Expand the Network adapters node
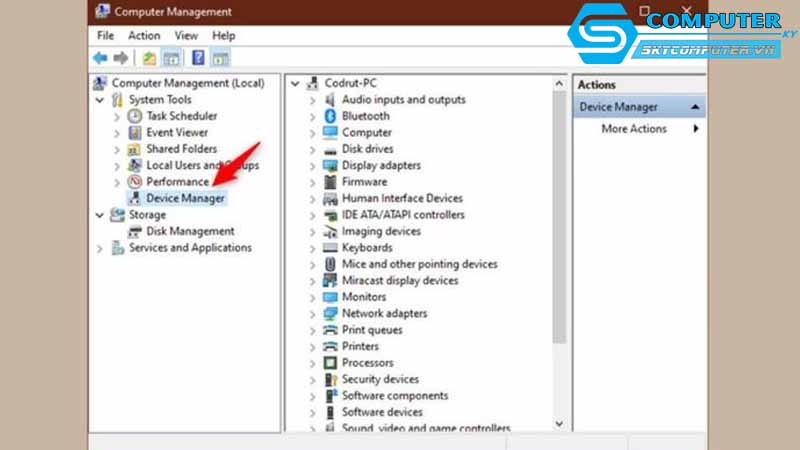 (x=312, y=314)
